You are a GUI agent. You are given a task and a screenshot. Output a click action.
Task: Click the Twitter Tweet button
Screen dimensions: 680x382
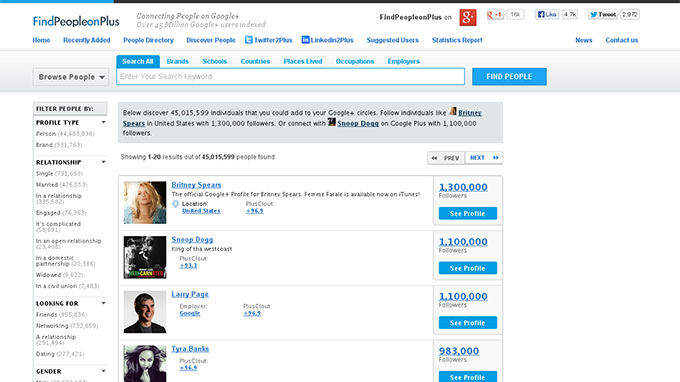coord(602,15)
